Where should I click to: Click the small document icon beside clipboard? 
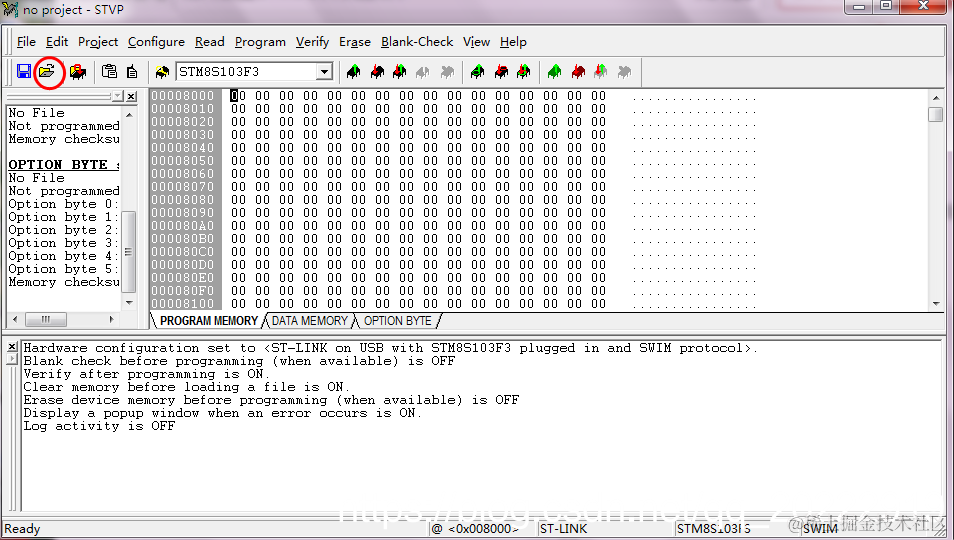tap(131, 72)
